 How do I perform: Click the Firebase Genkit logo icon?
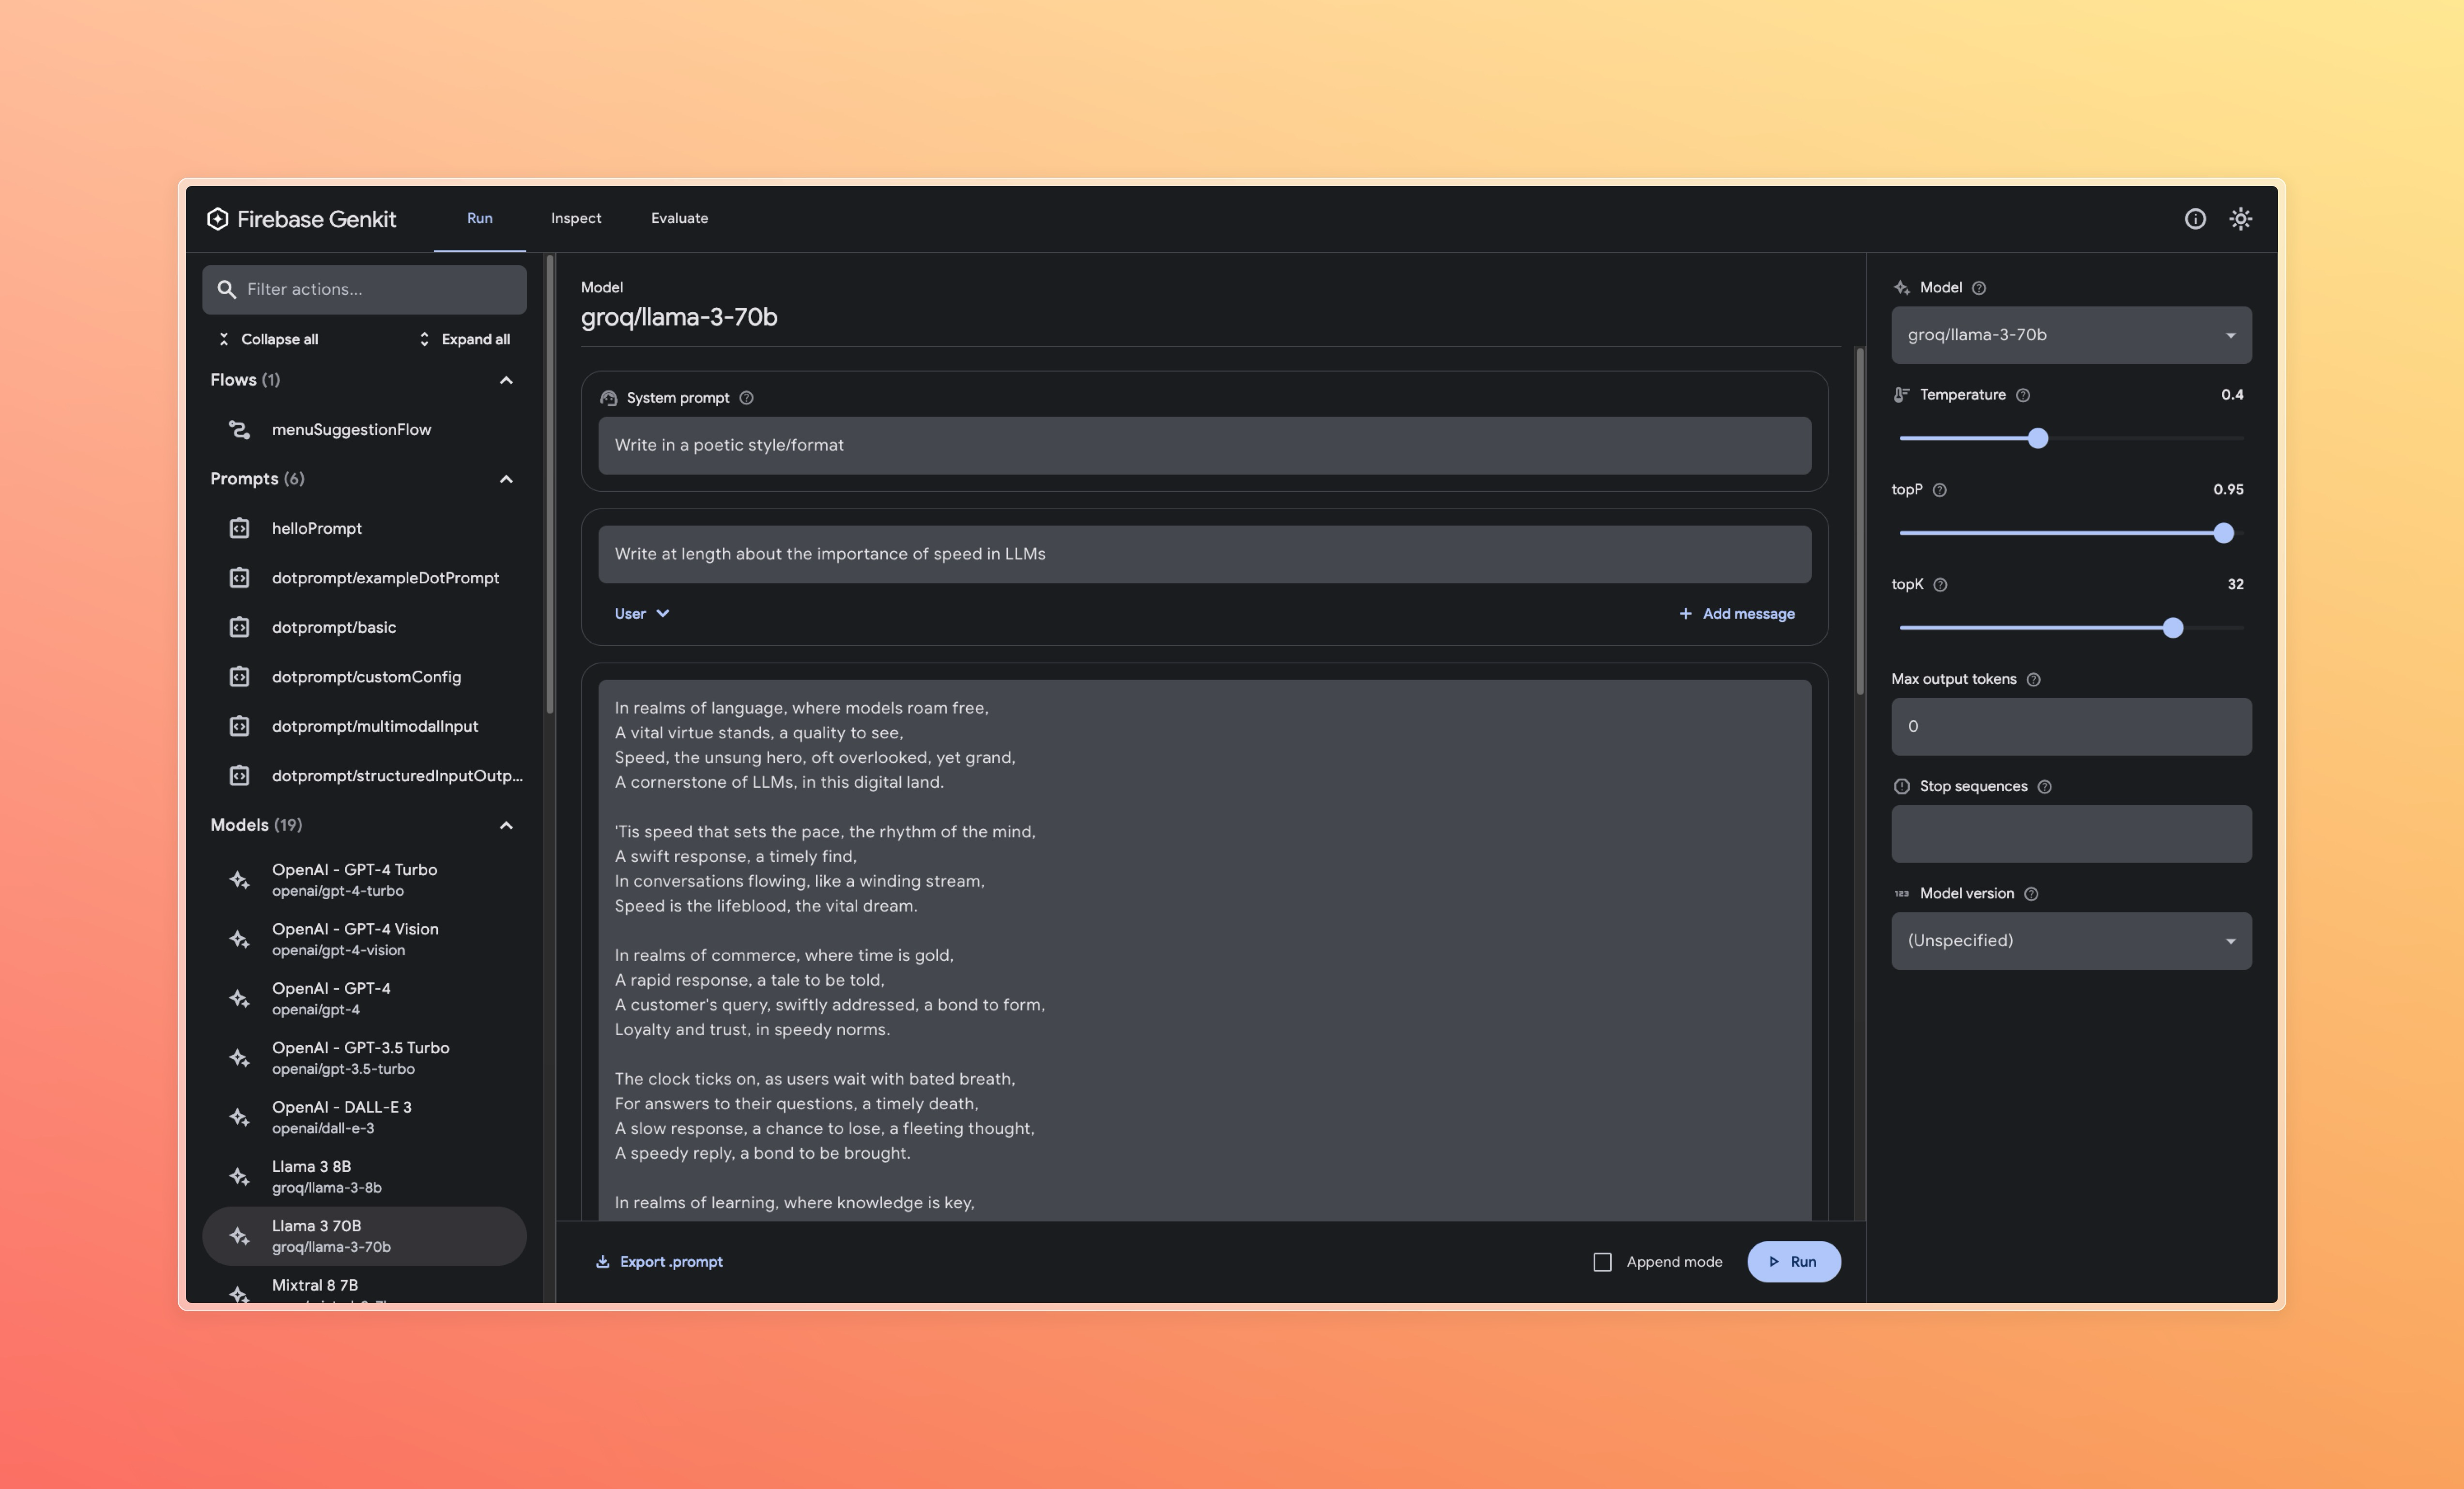click(217, 219)
